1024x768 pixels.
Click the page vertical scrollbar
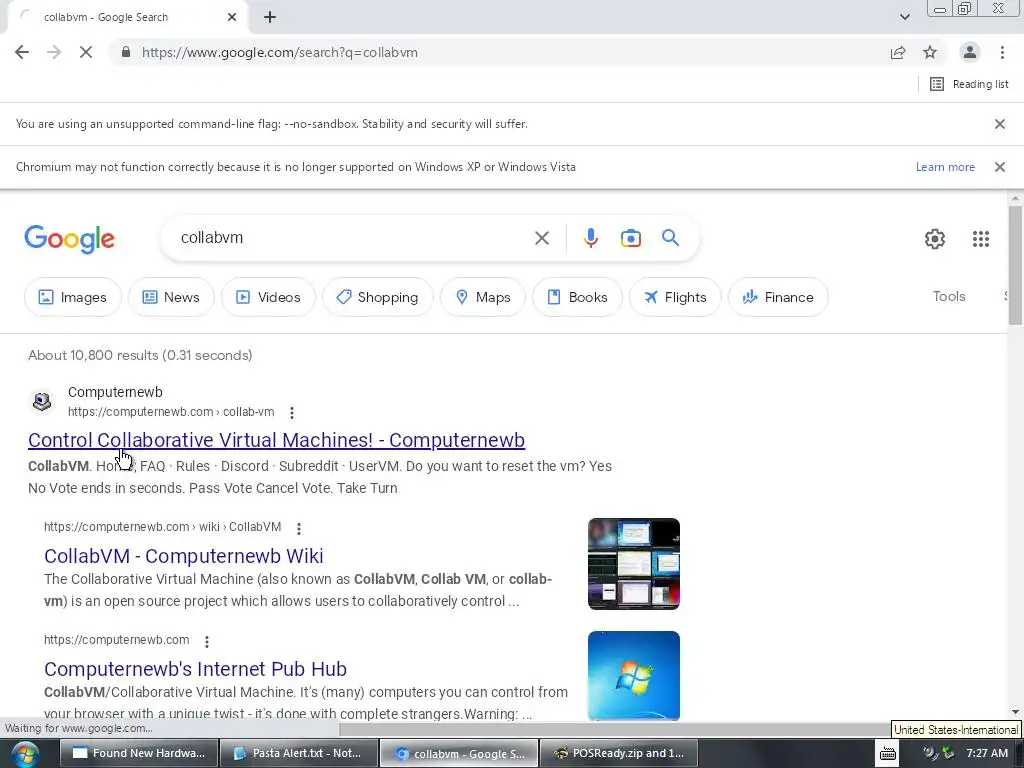pos(1015,265)
